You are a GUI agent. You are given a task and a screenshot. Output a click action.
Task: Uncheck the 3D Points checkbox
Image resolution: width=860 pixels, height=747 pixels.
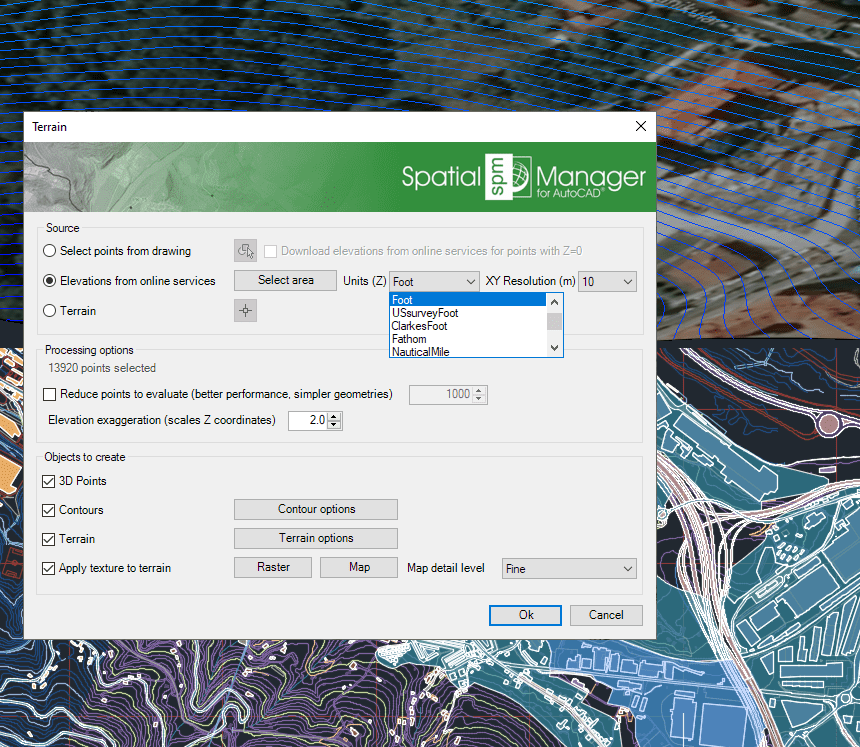[50, 481]
